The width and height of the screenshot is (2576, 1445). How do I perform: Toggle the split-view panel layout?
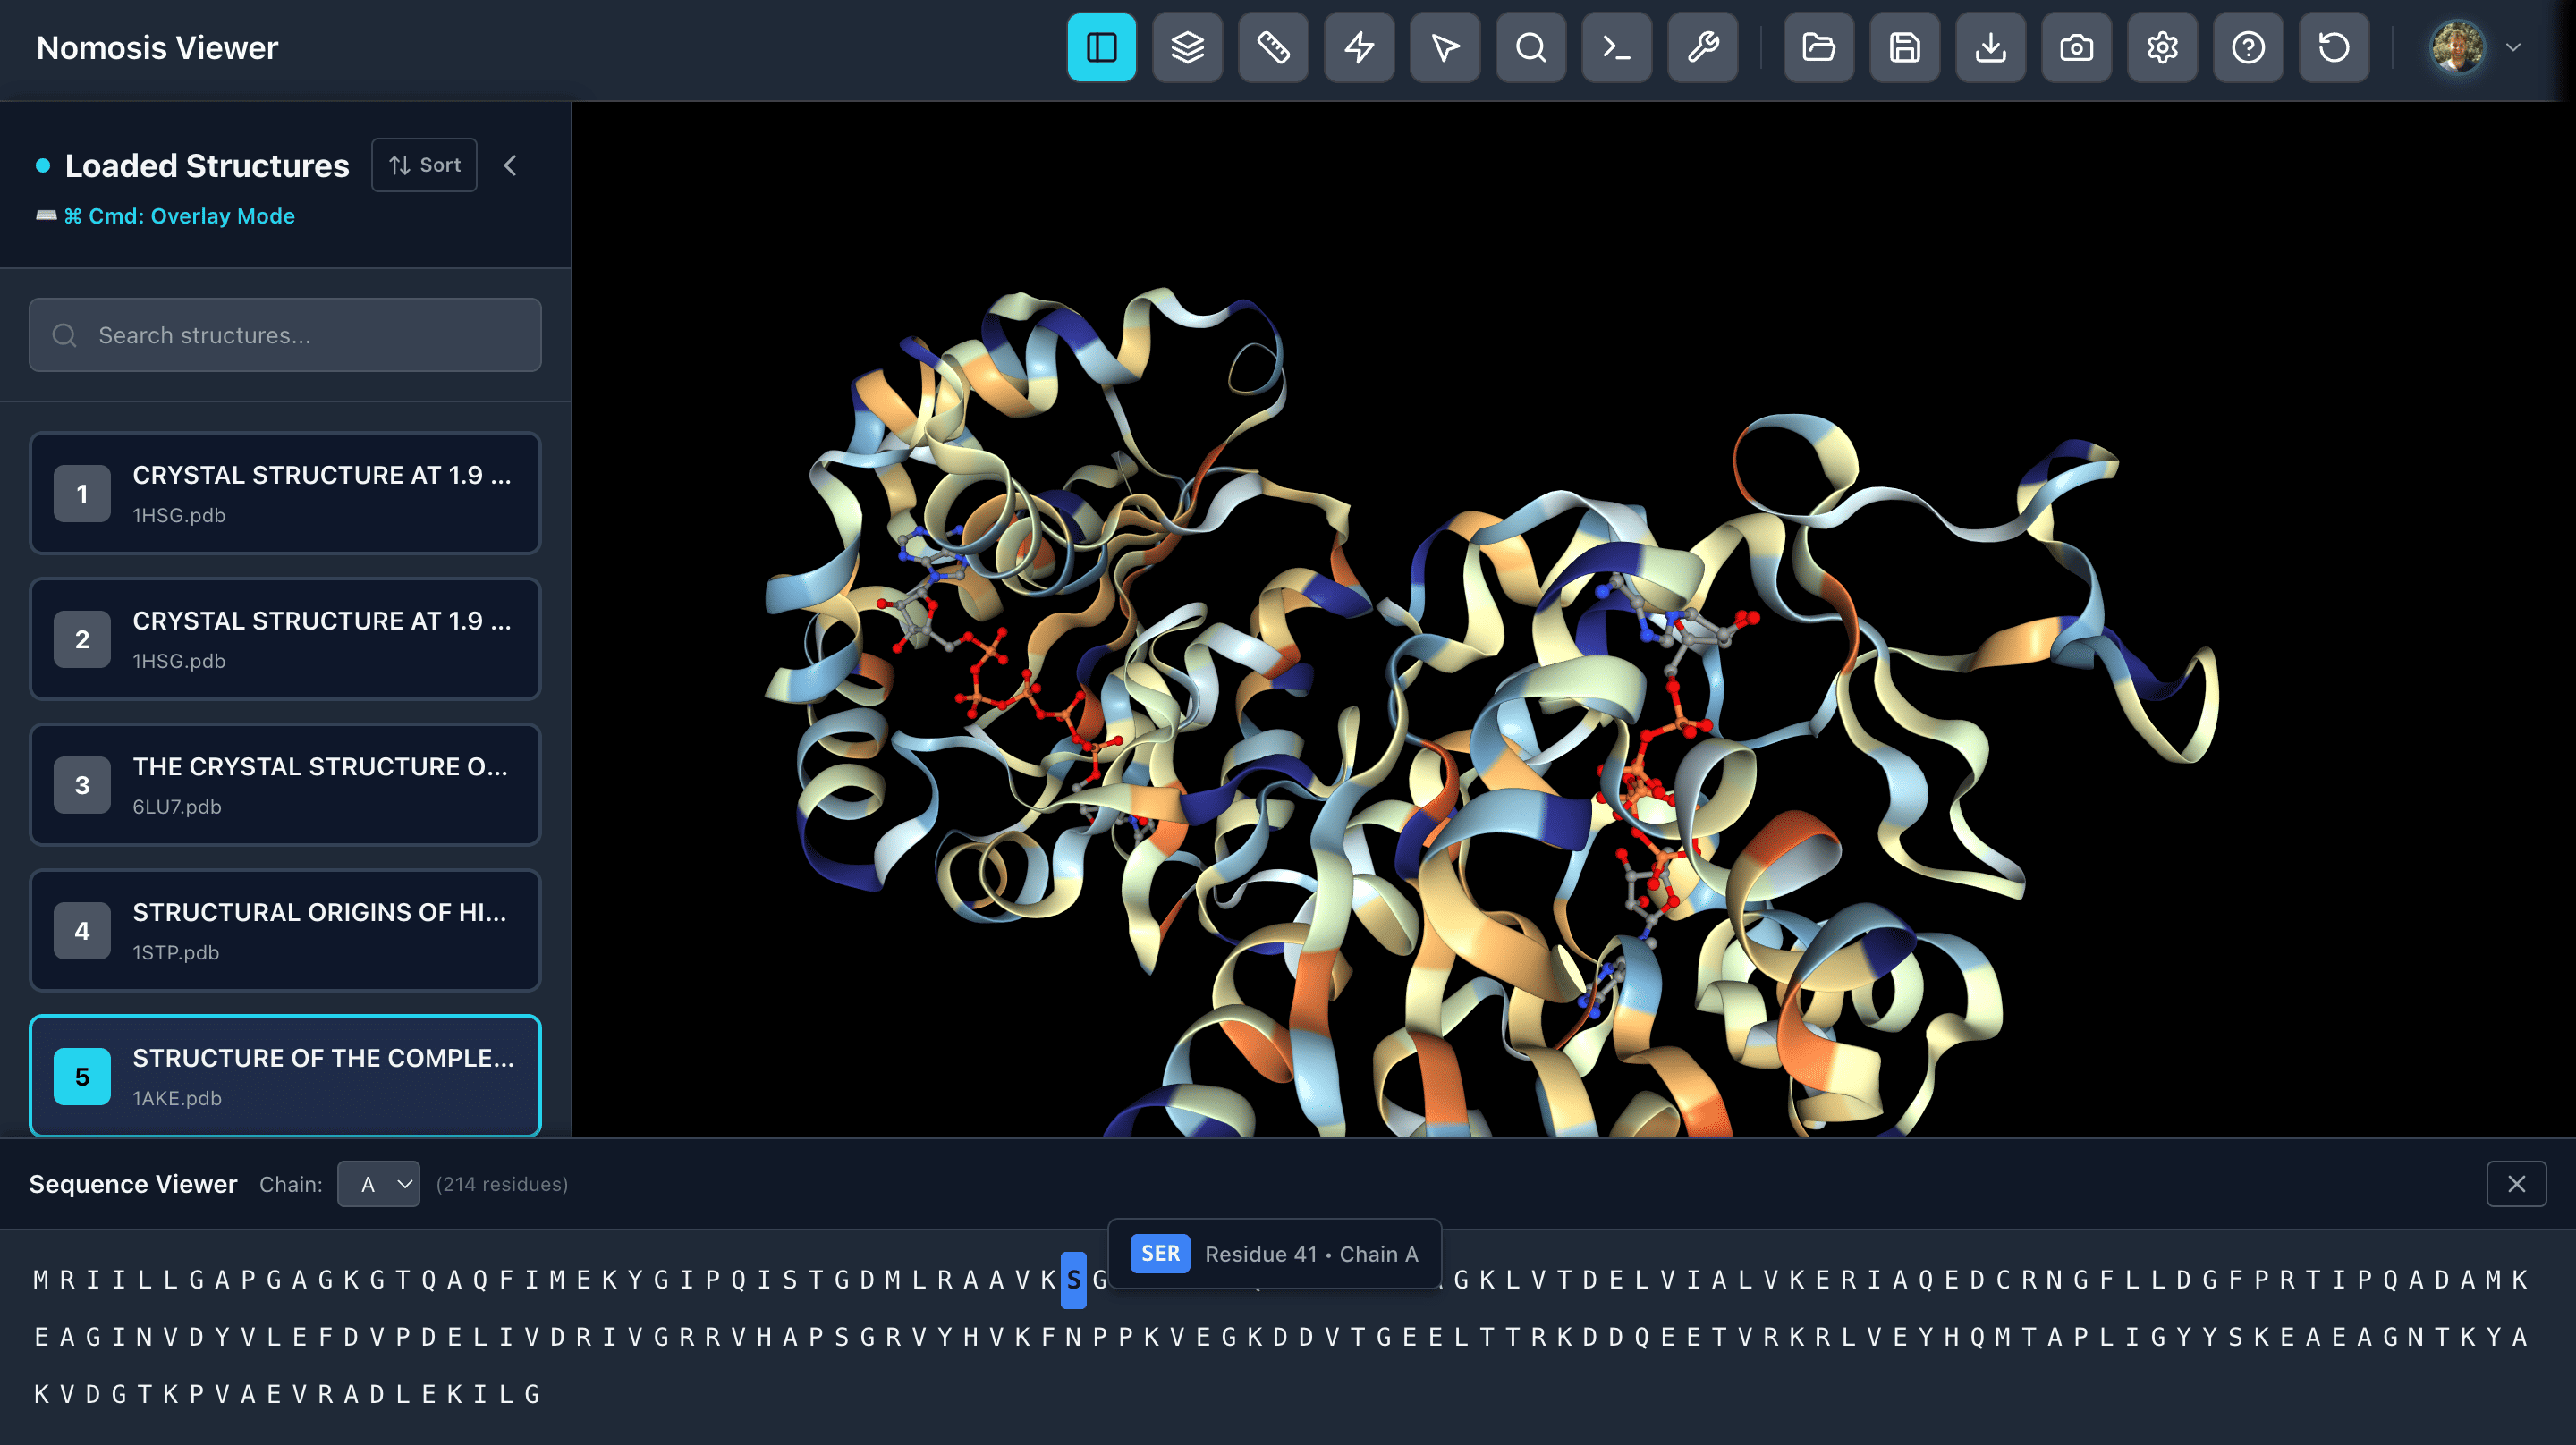[x=1101, y=47]
